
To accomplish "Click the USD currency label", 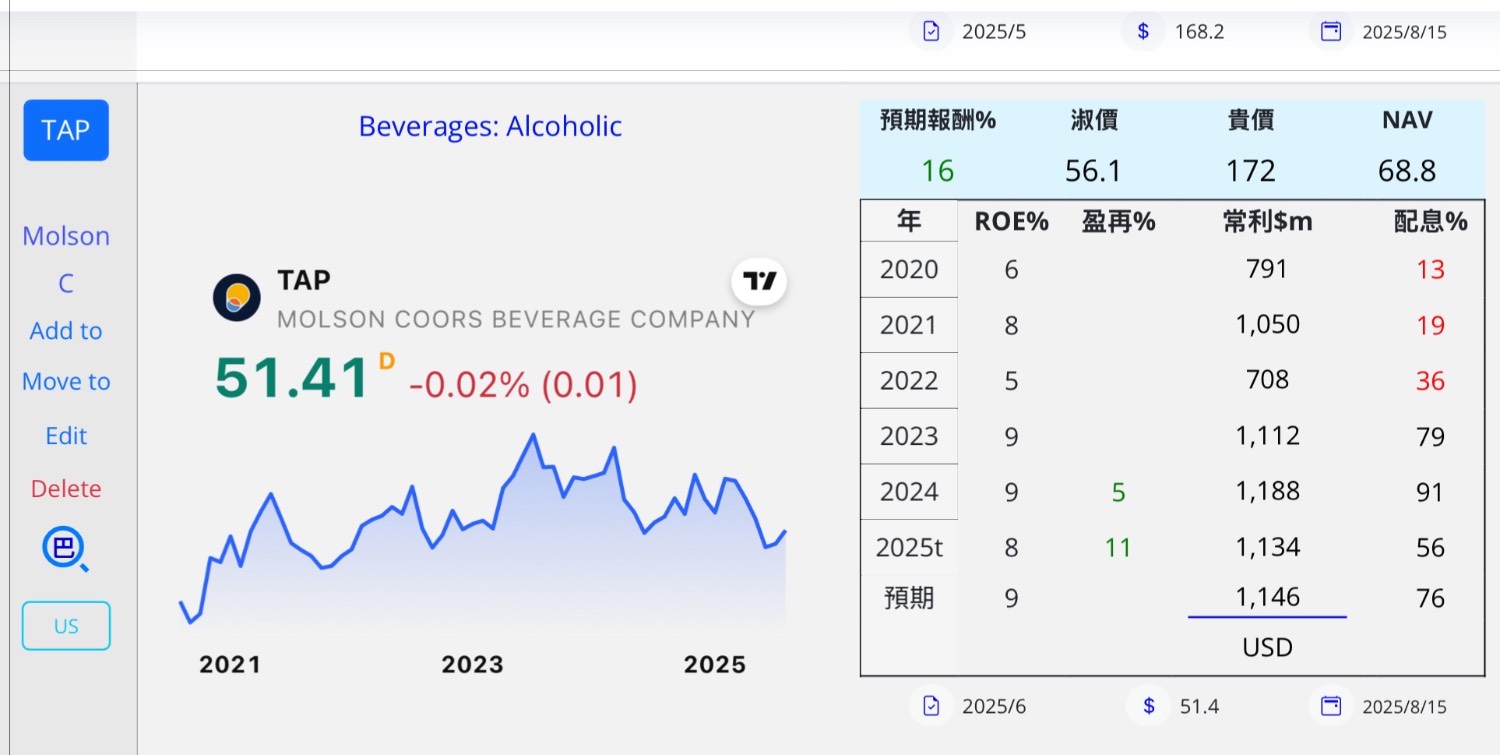I will pyautogui.click(x=1267, y=648).
